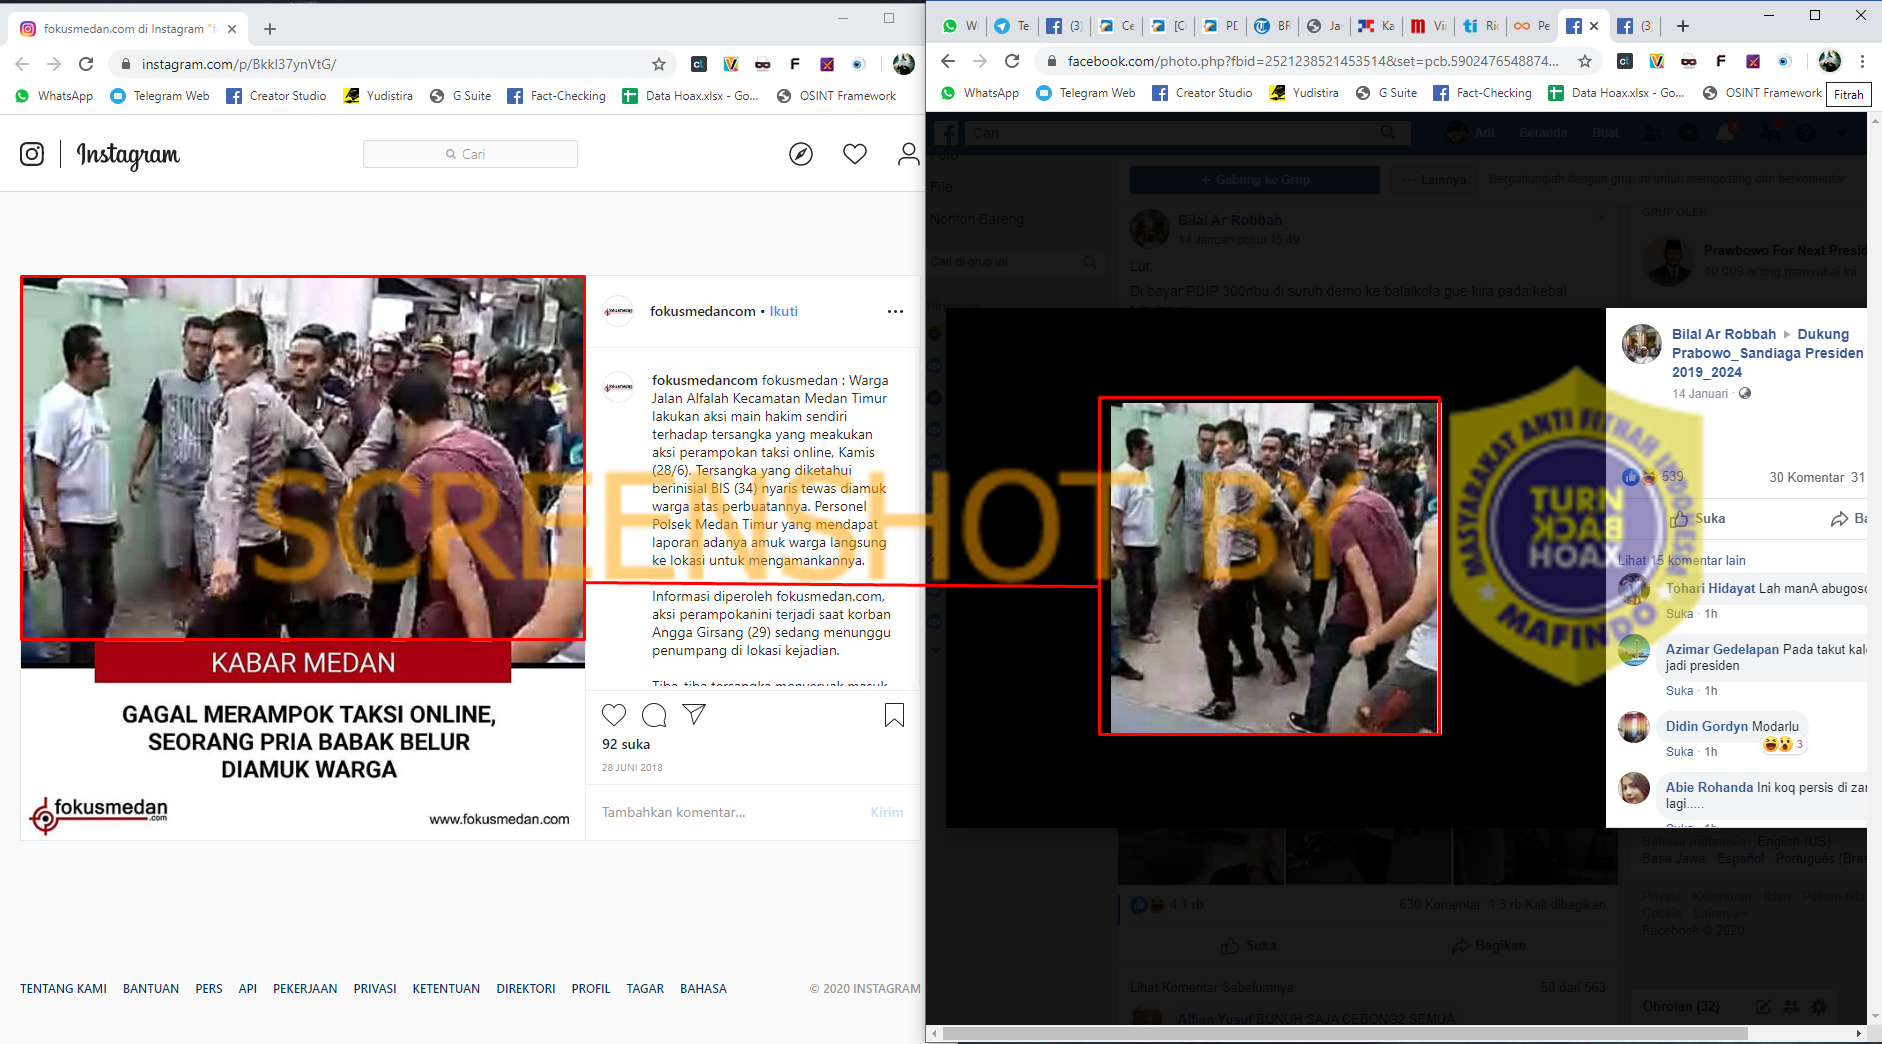Reload the Instagram page in left browser
Screen dimensions: 1882x1044
coord(86,64)
